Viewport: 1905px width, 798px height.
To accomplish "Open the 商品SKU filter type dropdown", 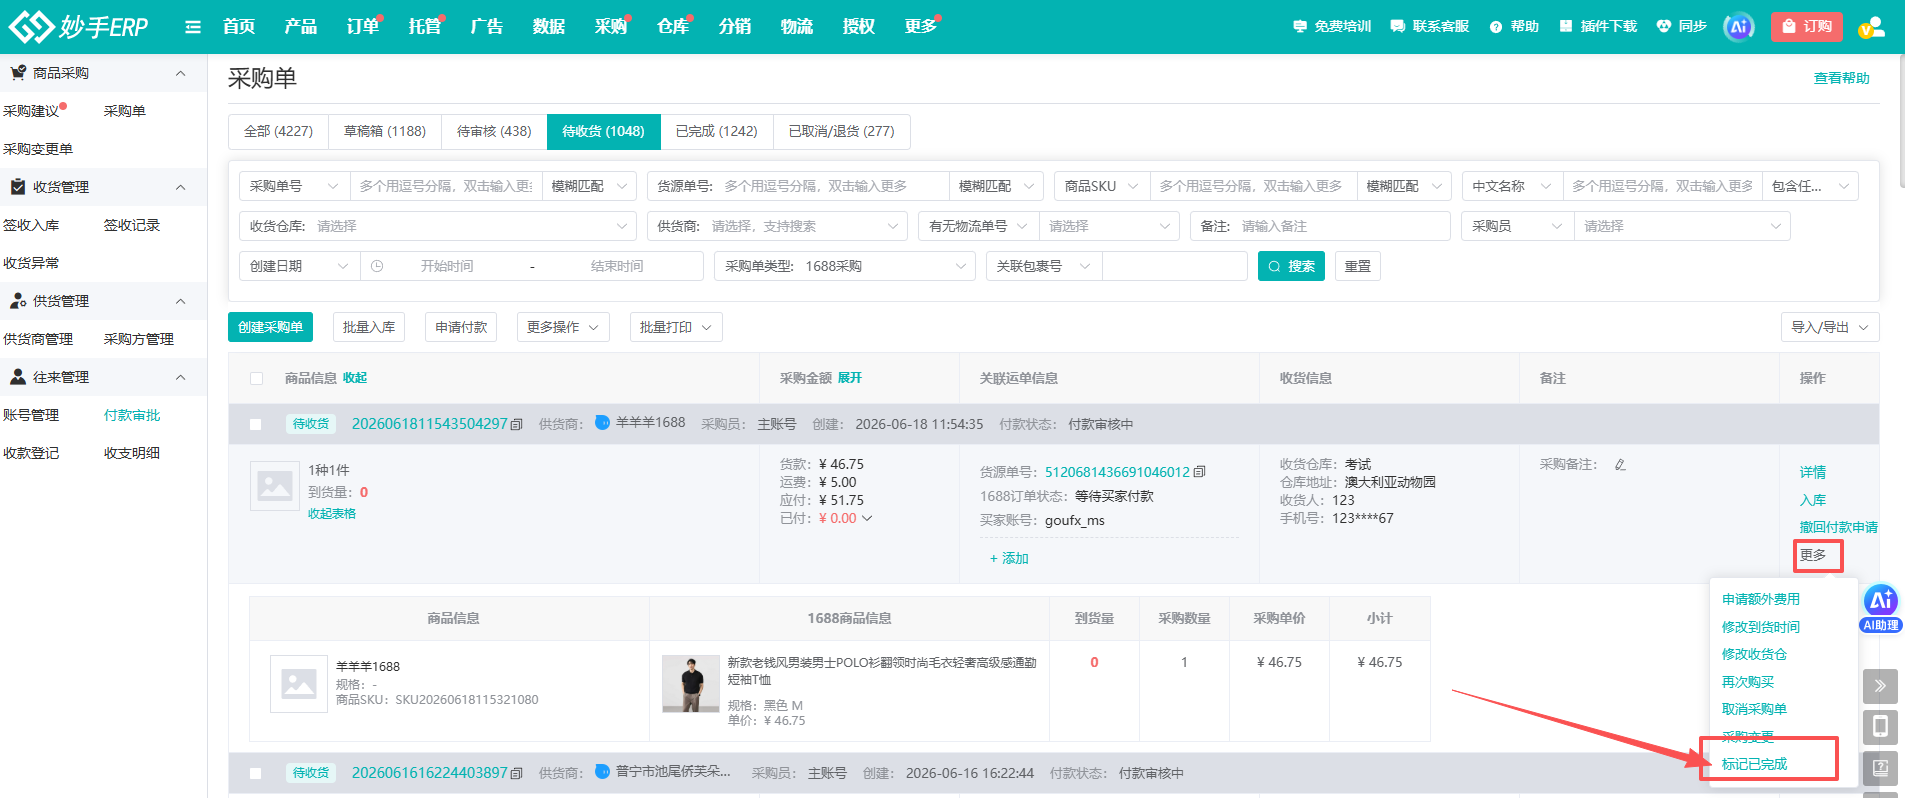I will click(x=1101, y=186).
